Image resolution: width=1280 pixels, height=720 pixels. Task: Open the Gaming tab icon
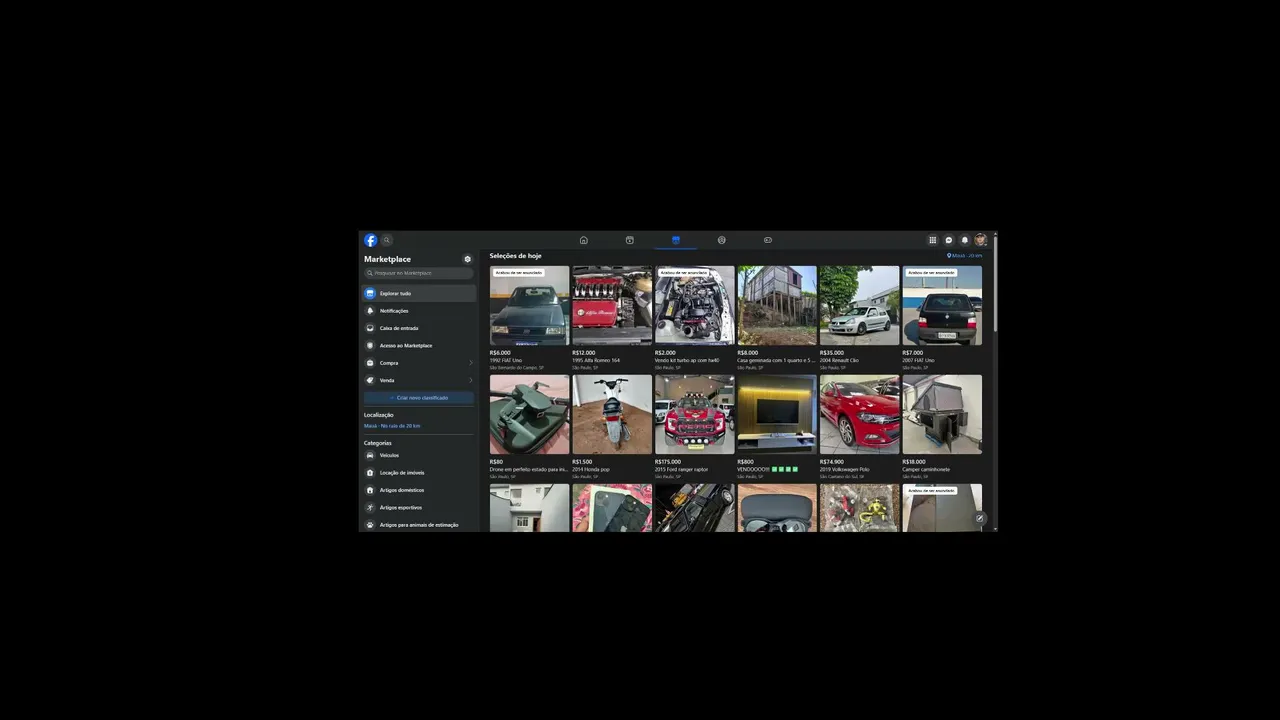[768, 240]
